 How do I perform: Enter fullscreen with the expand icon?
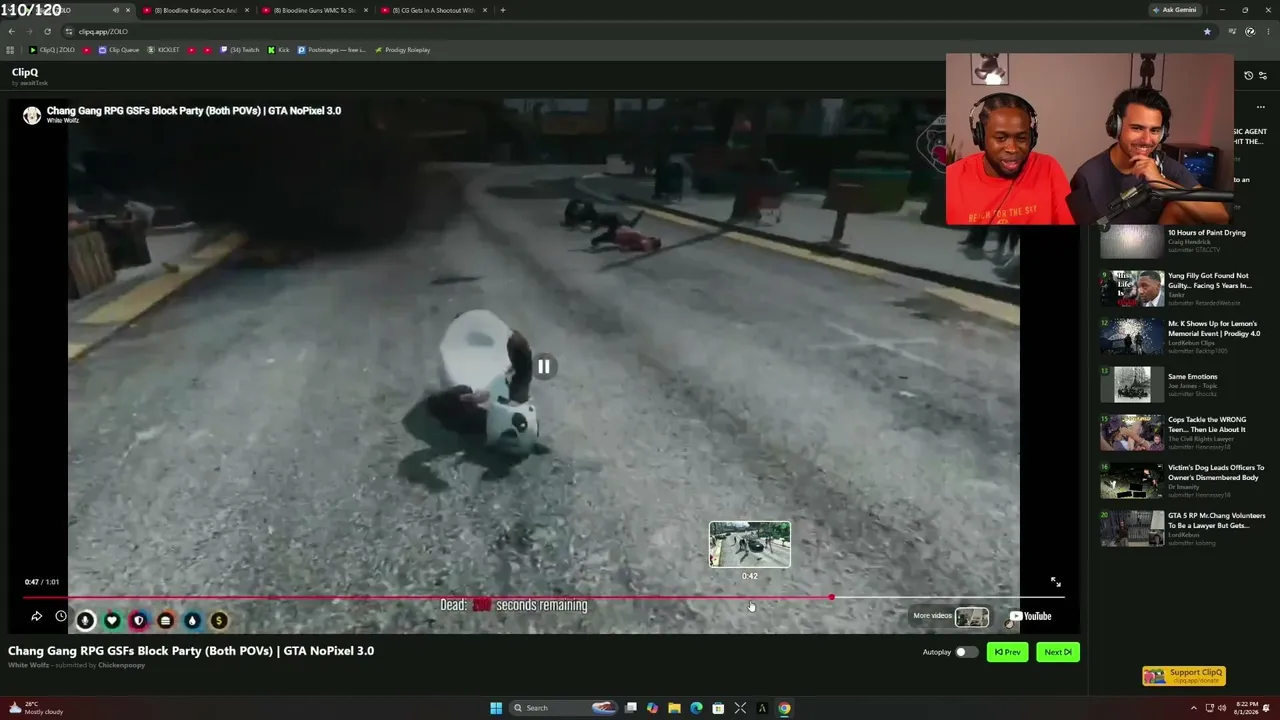click(x=1055, y=582)
